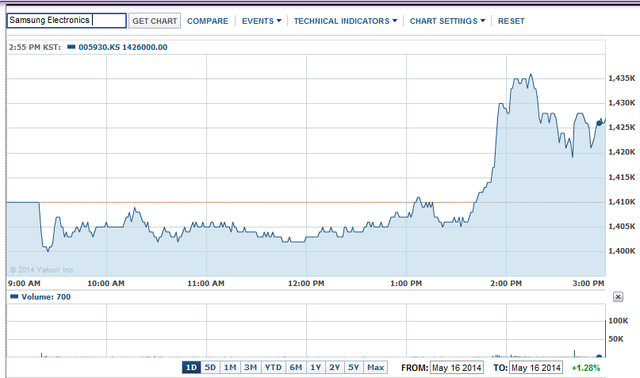Click the 12:00 PM time axis label

click(x=306, y=283)
